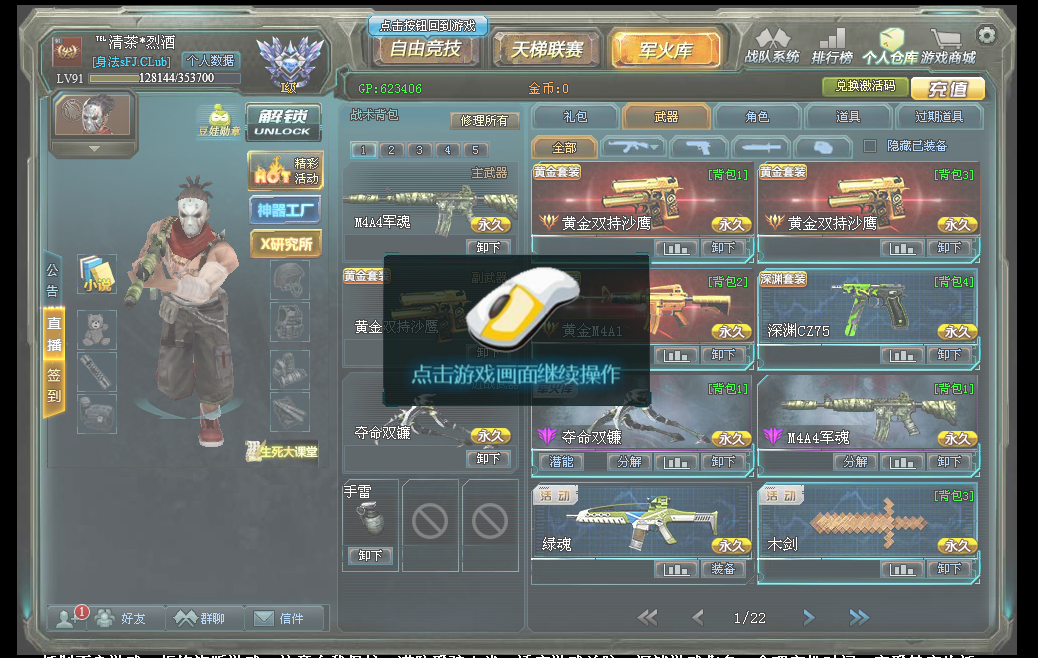Image resolution: width=1038 pixels, height=658 pixels.
Task: Expand the avatar dropdown arrow
Action: coord(94,148)
